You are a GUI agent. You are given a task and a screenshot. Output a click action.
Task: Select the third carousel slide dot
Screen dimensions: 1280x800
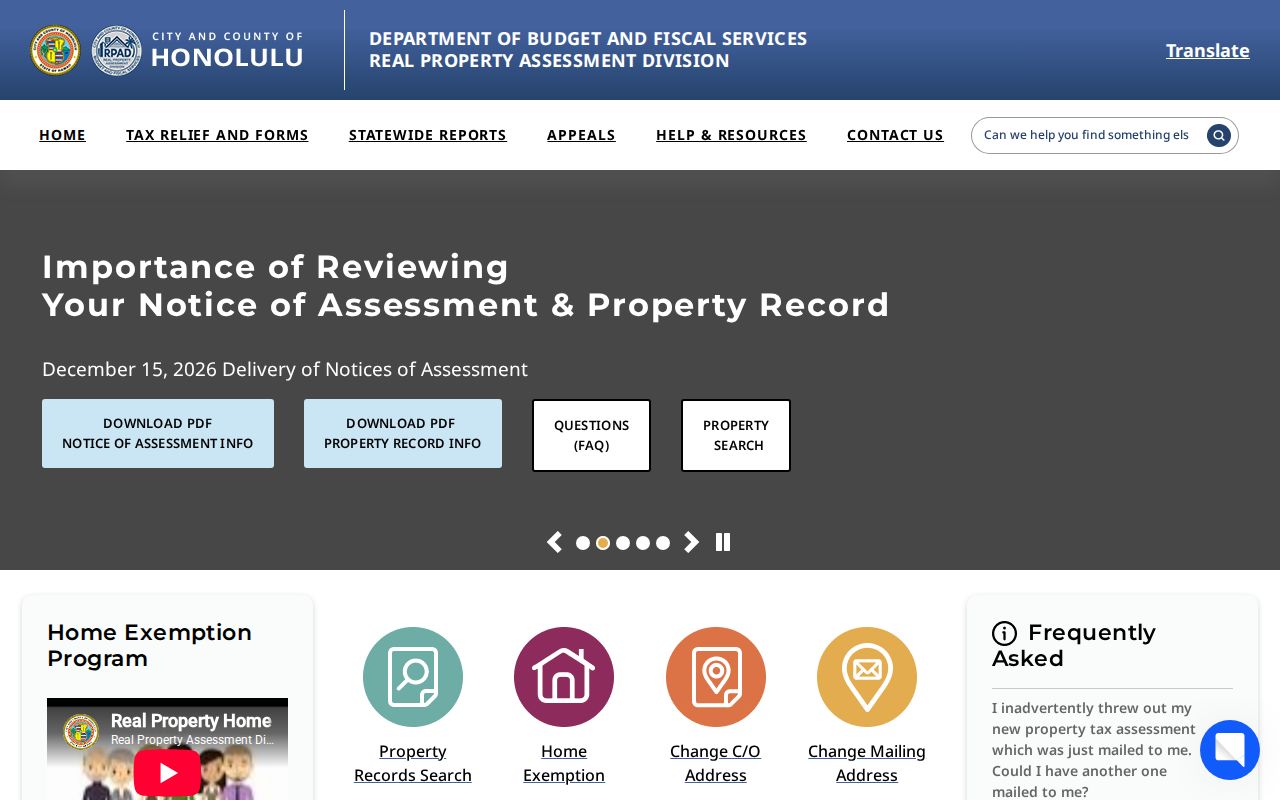(x=623, y=543)
